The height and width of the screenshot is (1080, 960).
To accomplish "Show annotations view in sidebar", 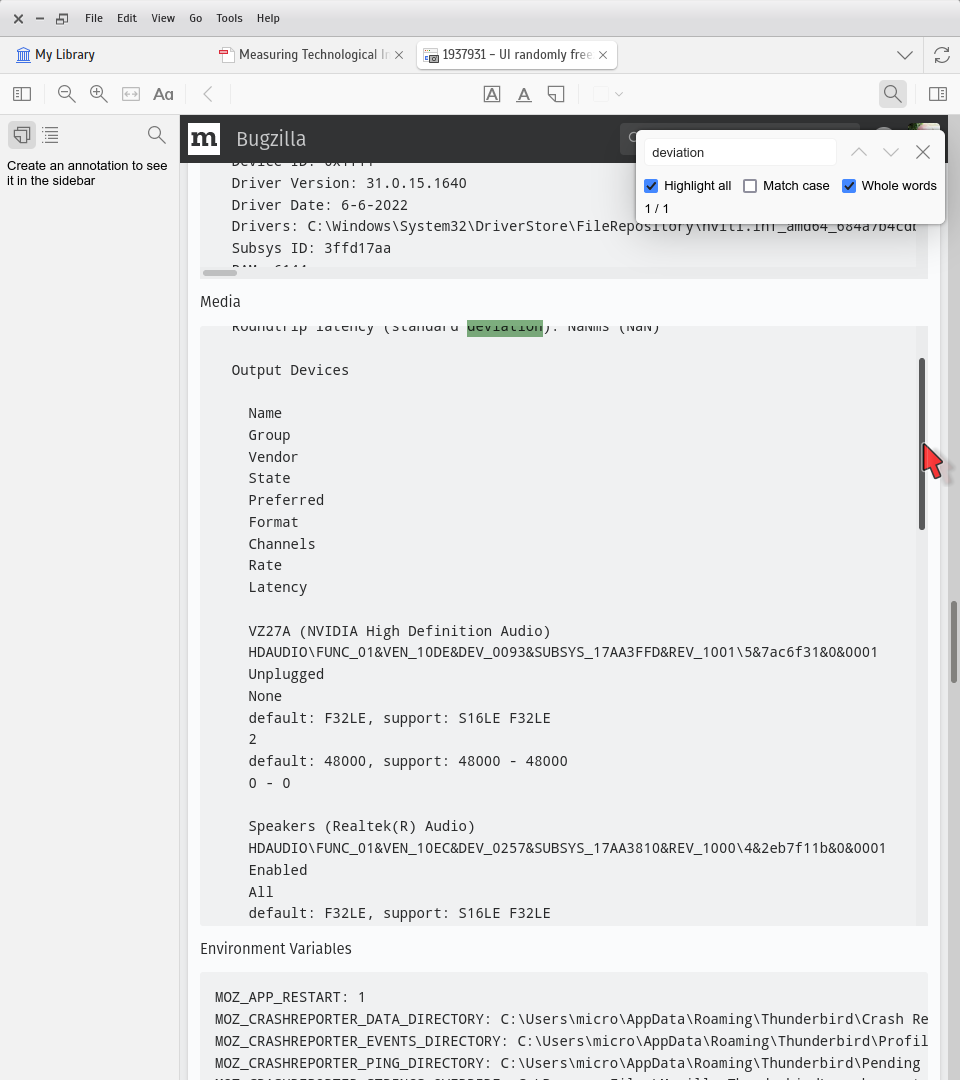I will coord(22,134).
